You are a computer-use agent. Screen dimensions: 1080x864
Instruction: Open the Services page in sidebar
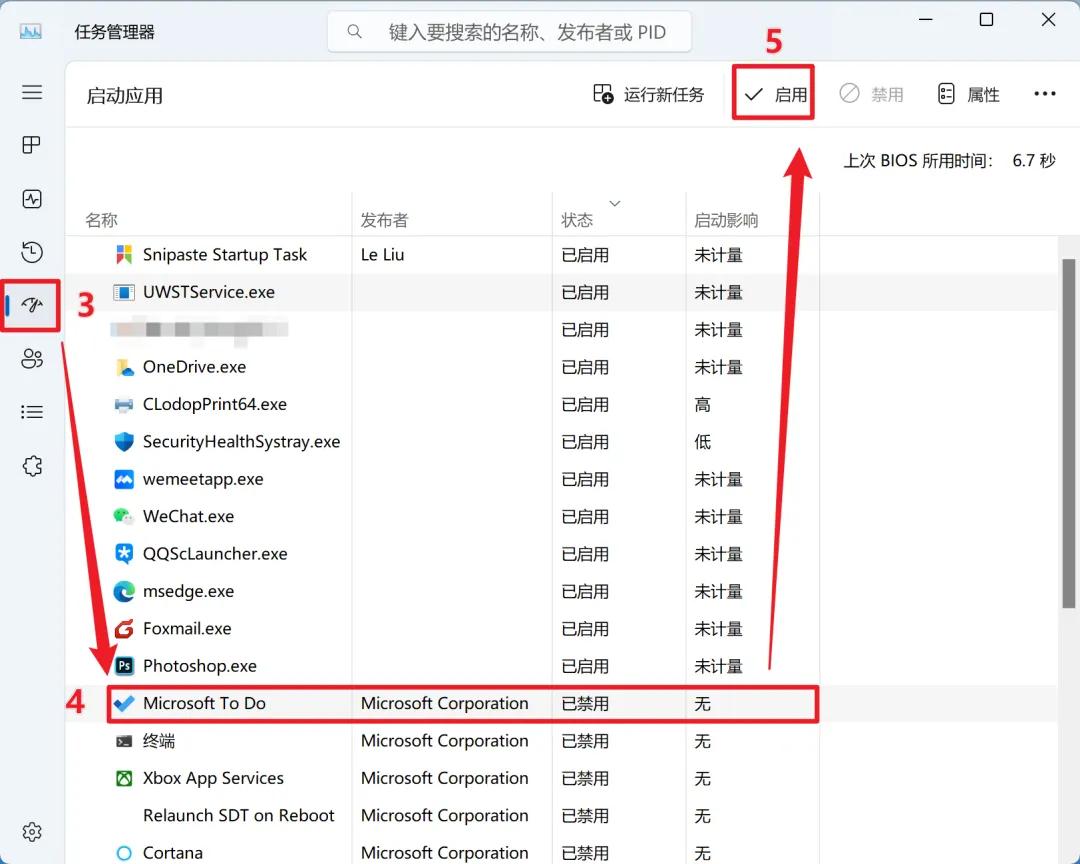pyautogui.click(x=32, y=466)
